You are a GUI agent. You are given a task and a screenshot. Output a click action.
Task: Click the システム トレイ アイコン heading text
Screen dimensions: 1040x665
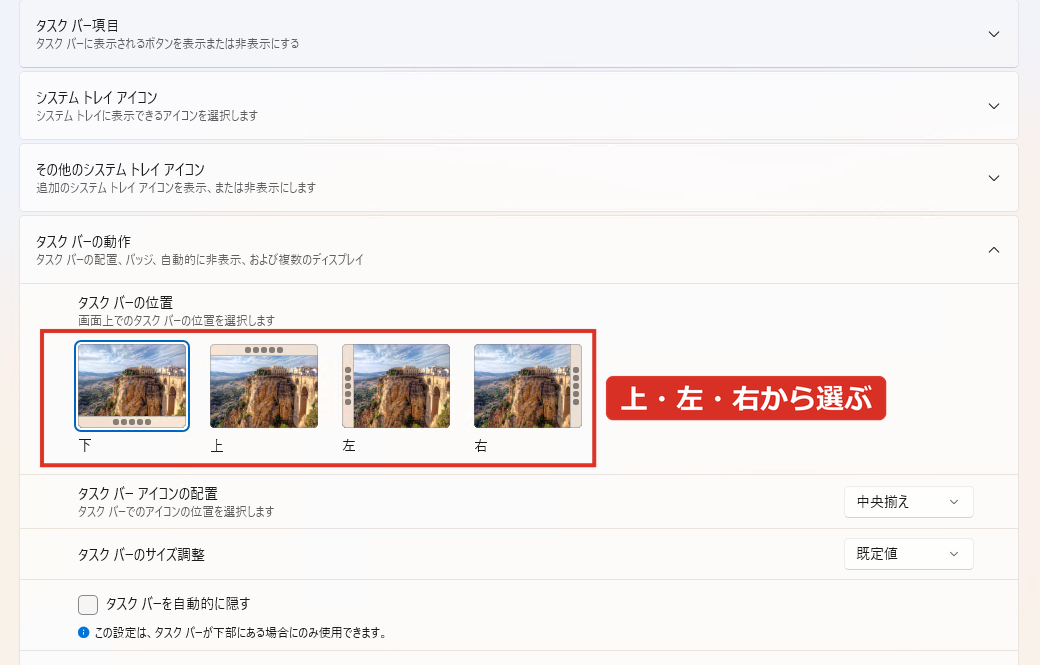pos(97,97)
